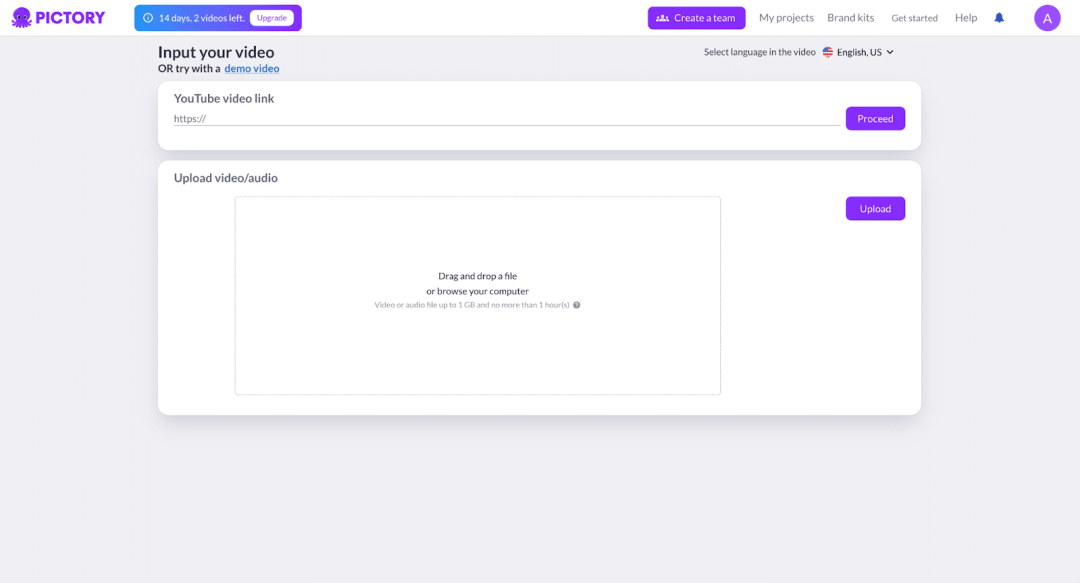Screen dimensions: 1080x583
Task: Open the demo video link
Action: (251, 68)
